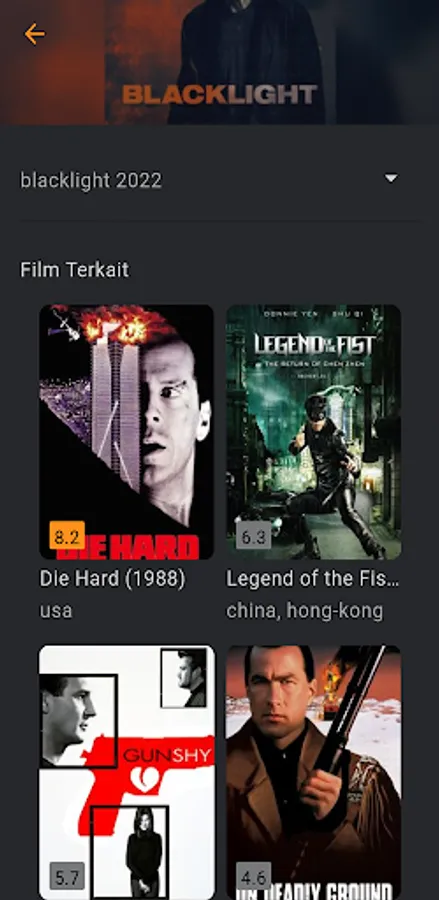Image resolution: width=439 pixels, height=900 pixels.
Task: Tap the 8.2 rating badge
Action: (67, 535)
